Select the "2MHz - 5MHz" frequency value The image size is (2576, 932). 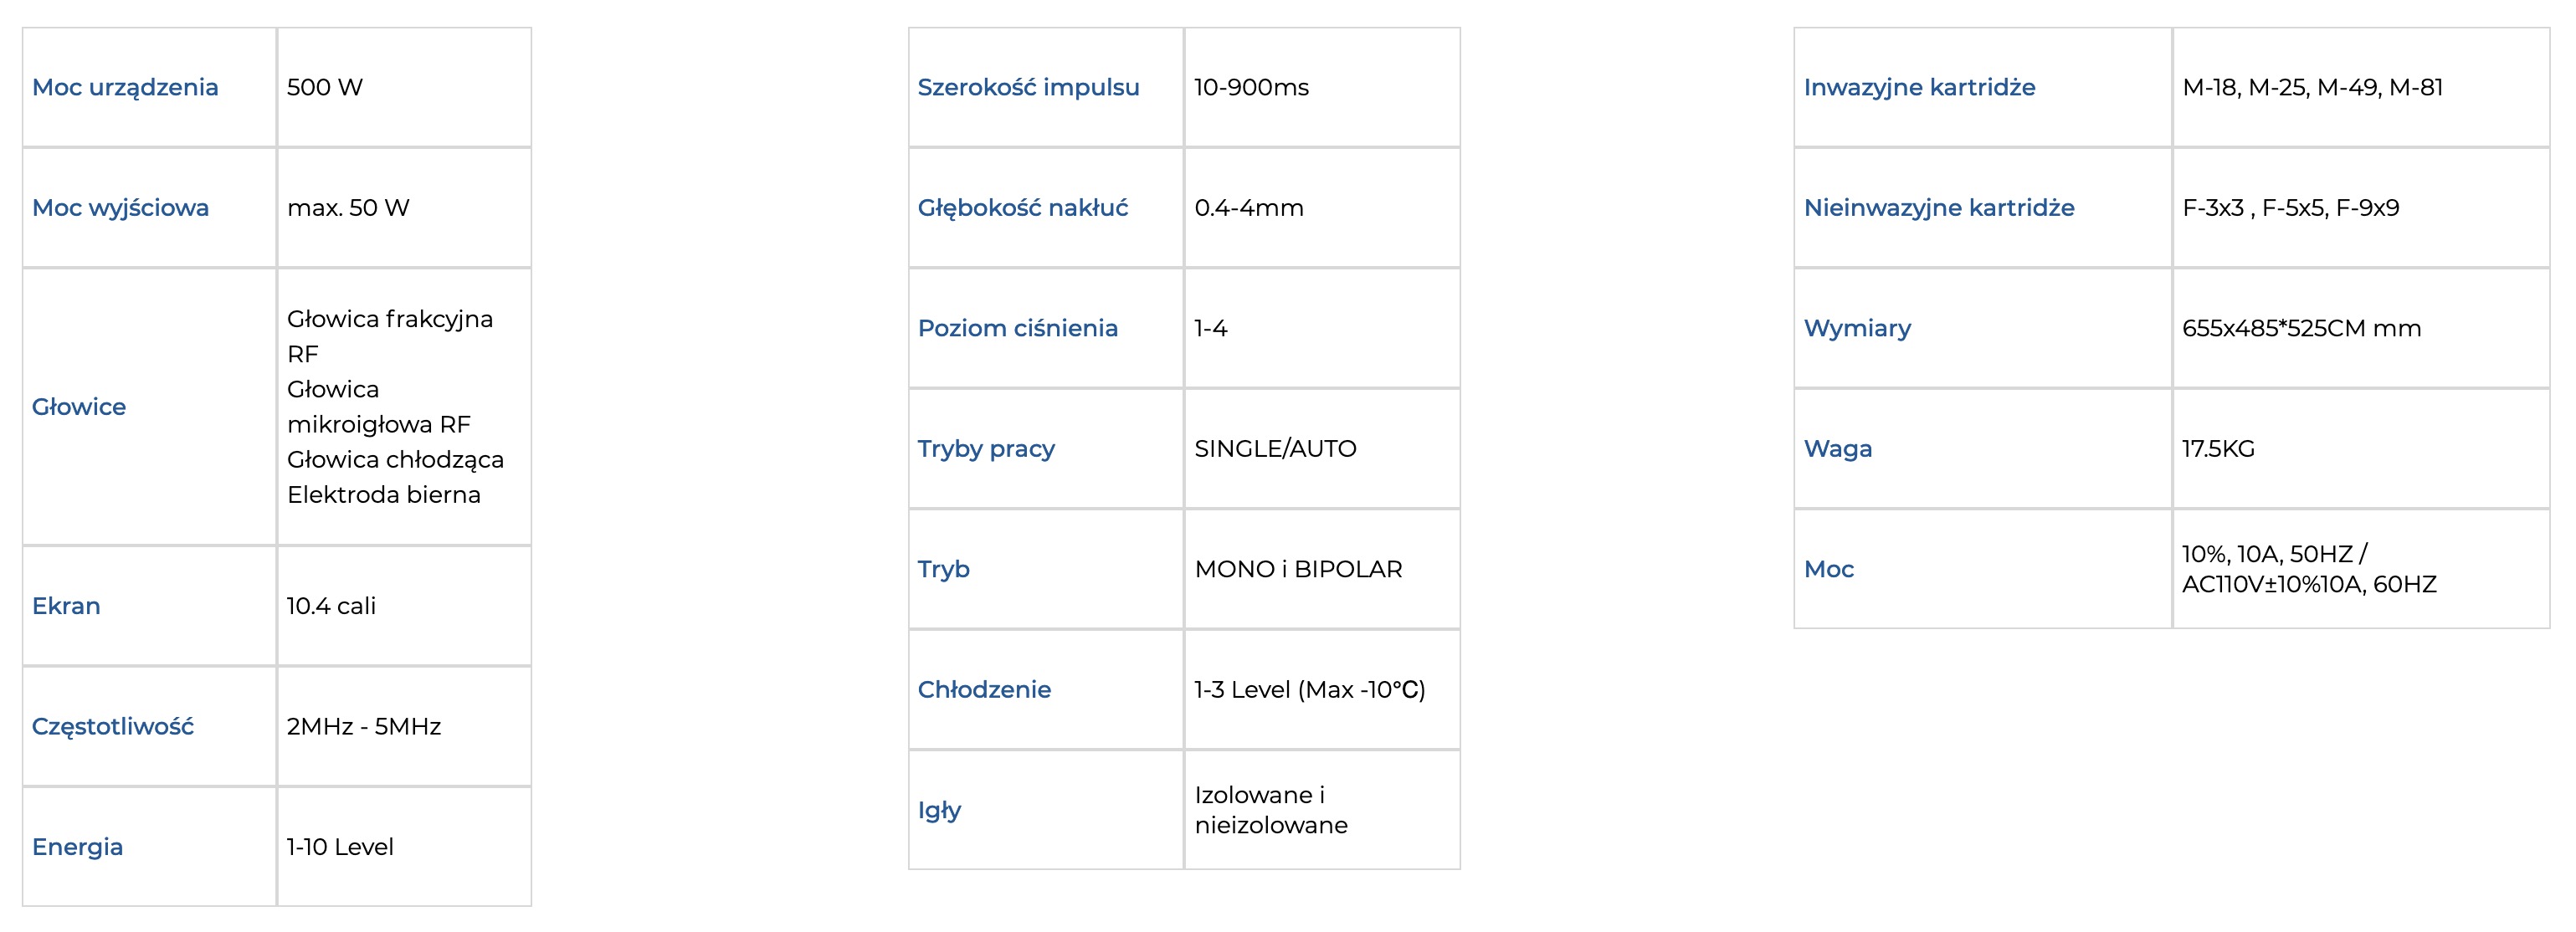[364, 727]
